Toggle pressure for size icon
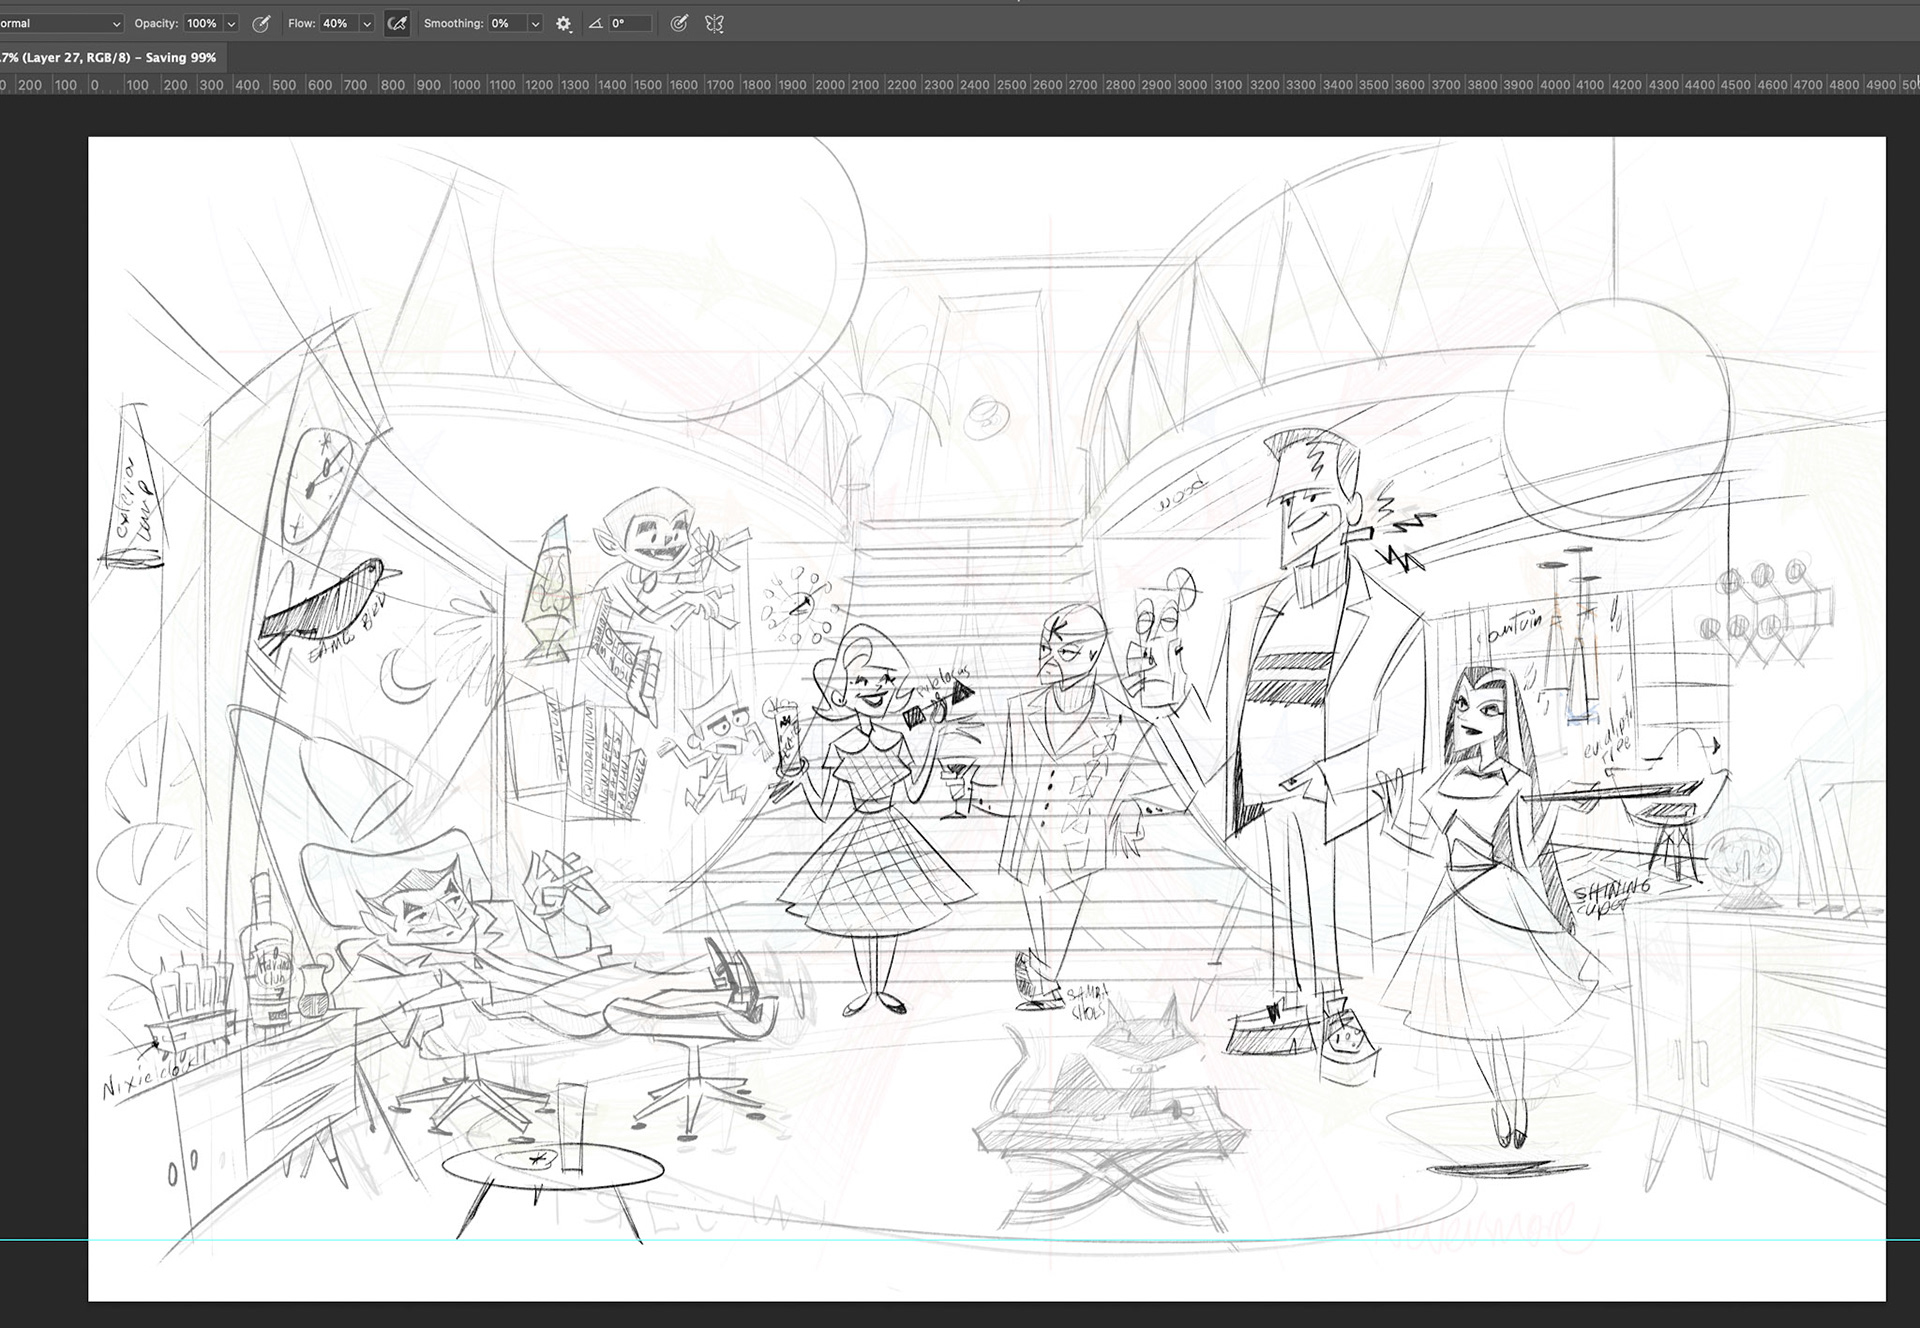1920x1328 pixels. (679, 24)
